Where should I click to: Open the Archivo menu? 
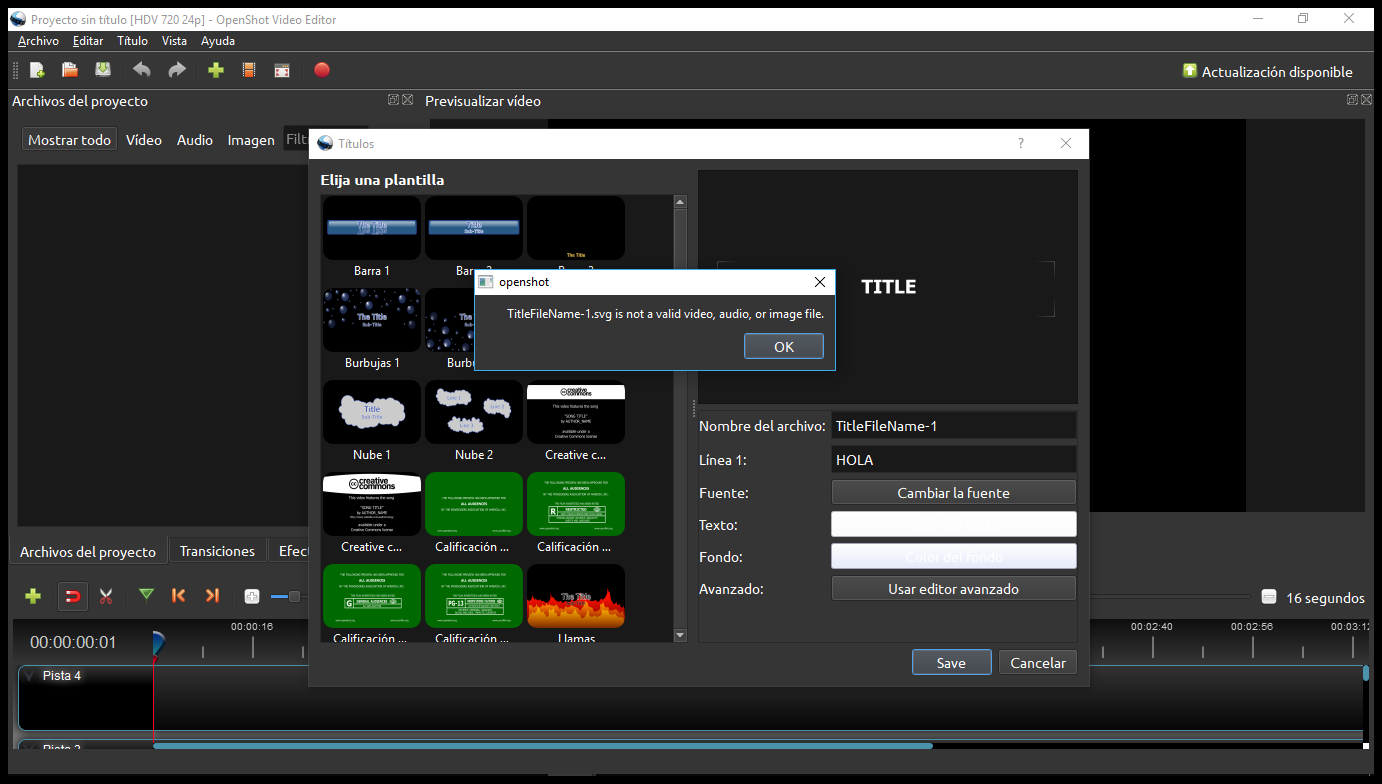pyautogui.click(x=38, y=41)
